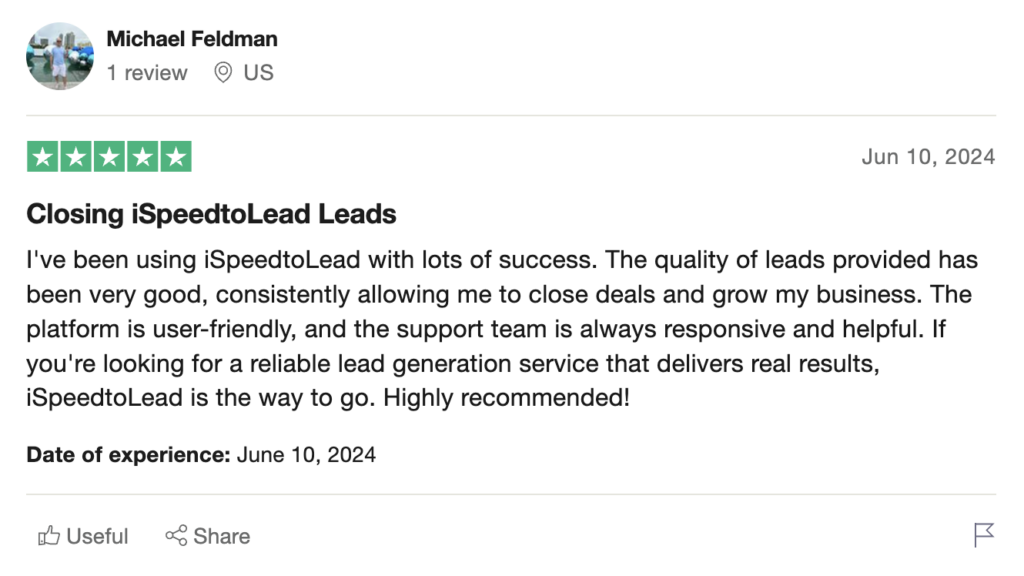Click the fourth green star

(x=142, y=157)
